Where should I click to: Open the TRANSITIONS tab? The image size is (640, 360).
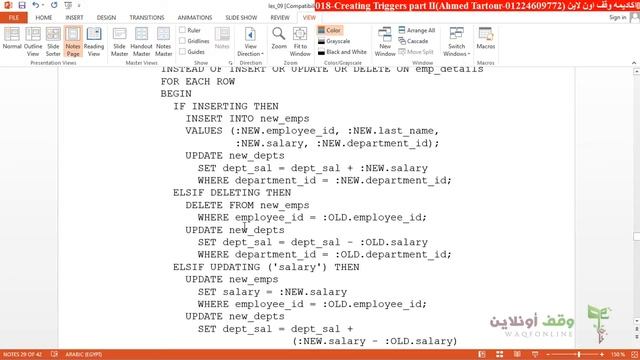[147, 18]
